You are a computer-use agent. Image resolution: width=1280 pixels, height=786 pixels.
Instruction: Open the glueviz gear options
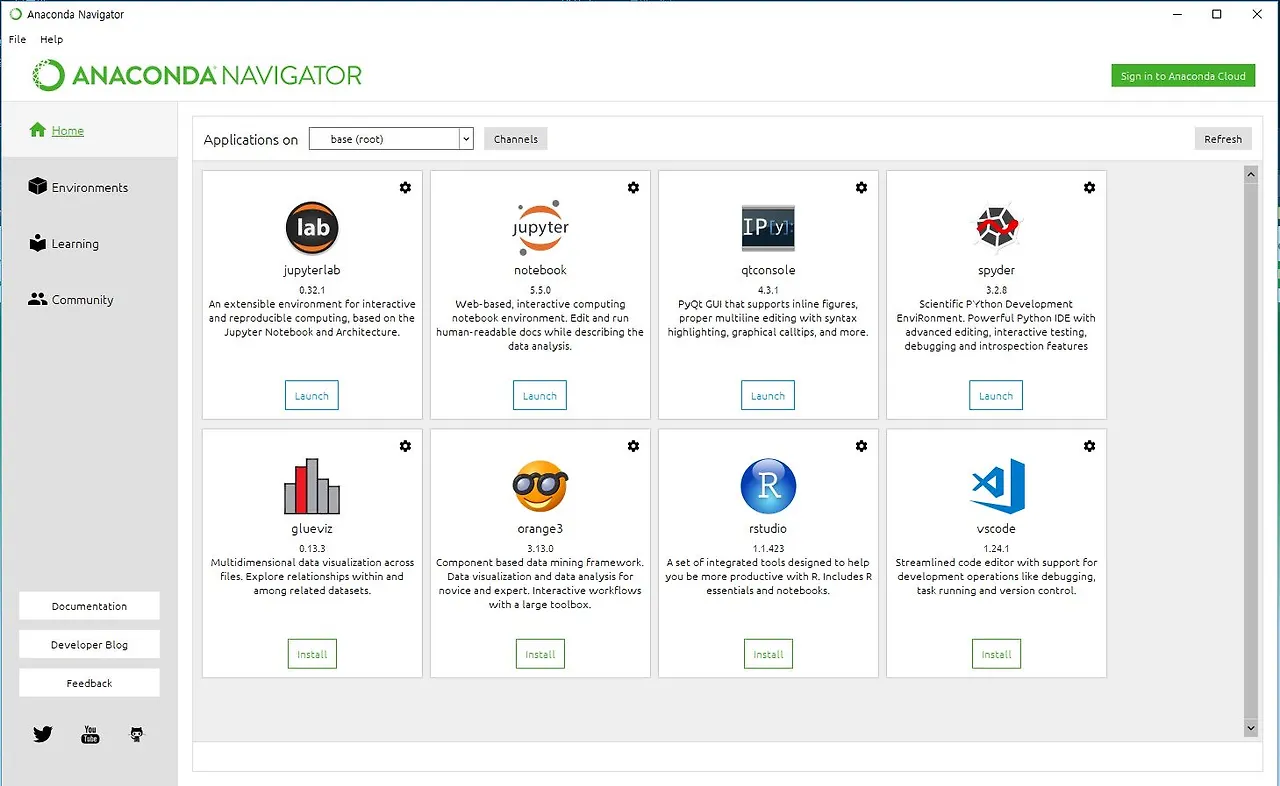tap(405, 446)
